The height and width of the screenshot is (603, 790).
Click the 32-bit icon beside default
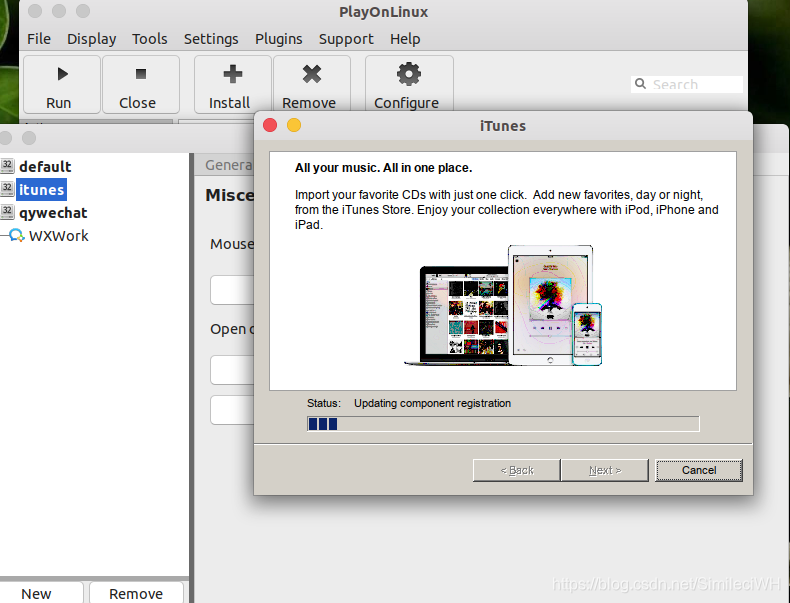point(7,165)
